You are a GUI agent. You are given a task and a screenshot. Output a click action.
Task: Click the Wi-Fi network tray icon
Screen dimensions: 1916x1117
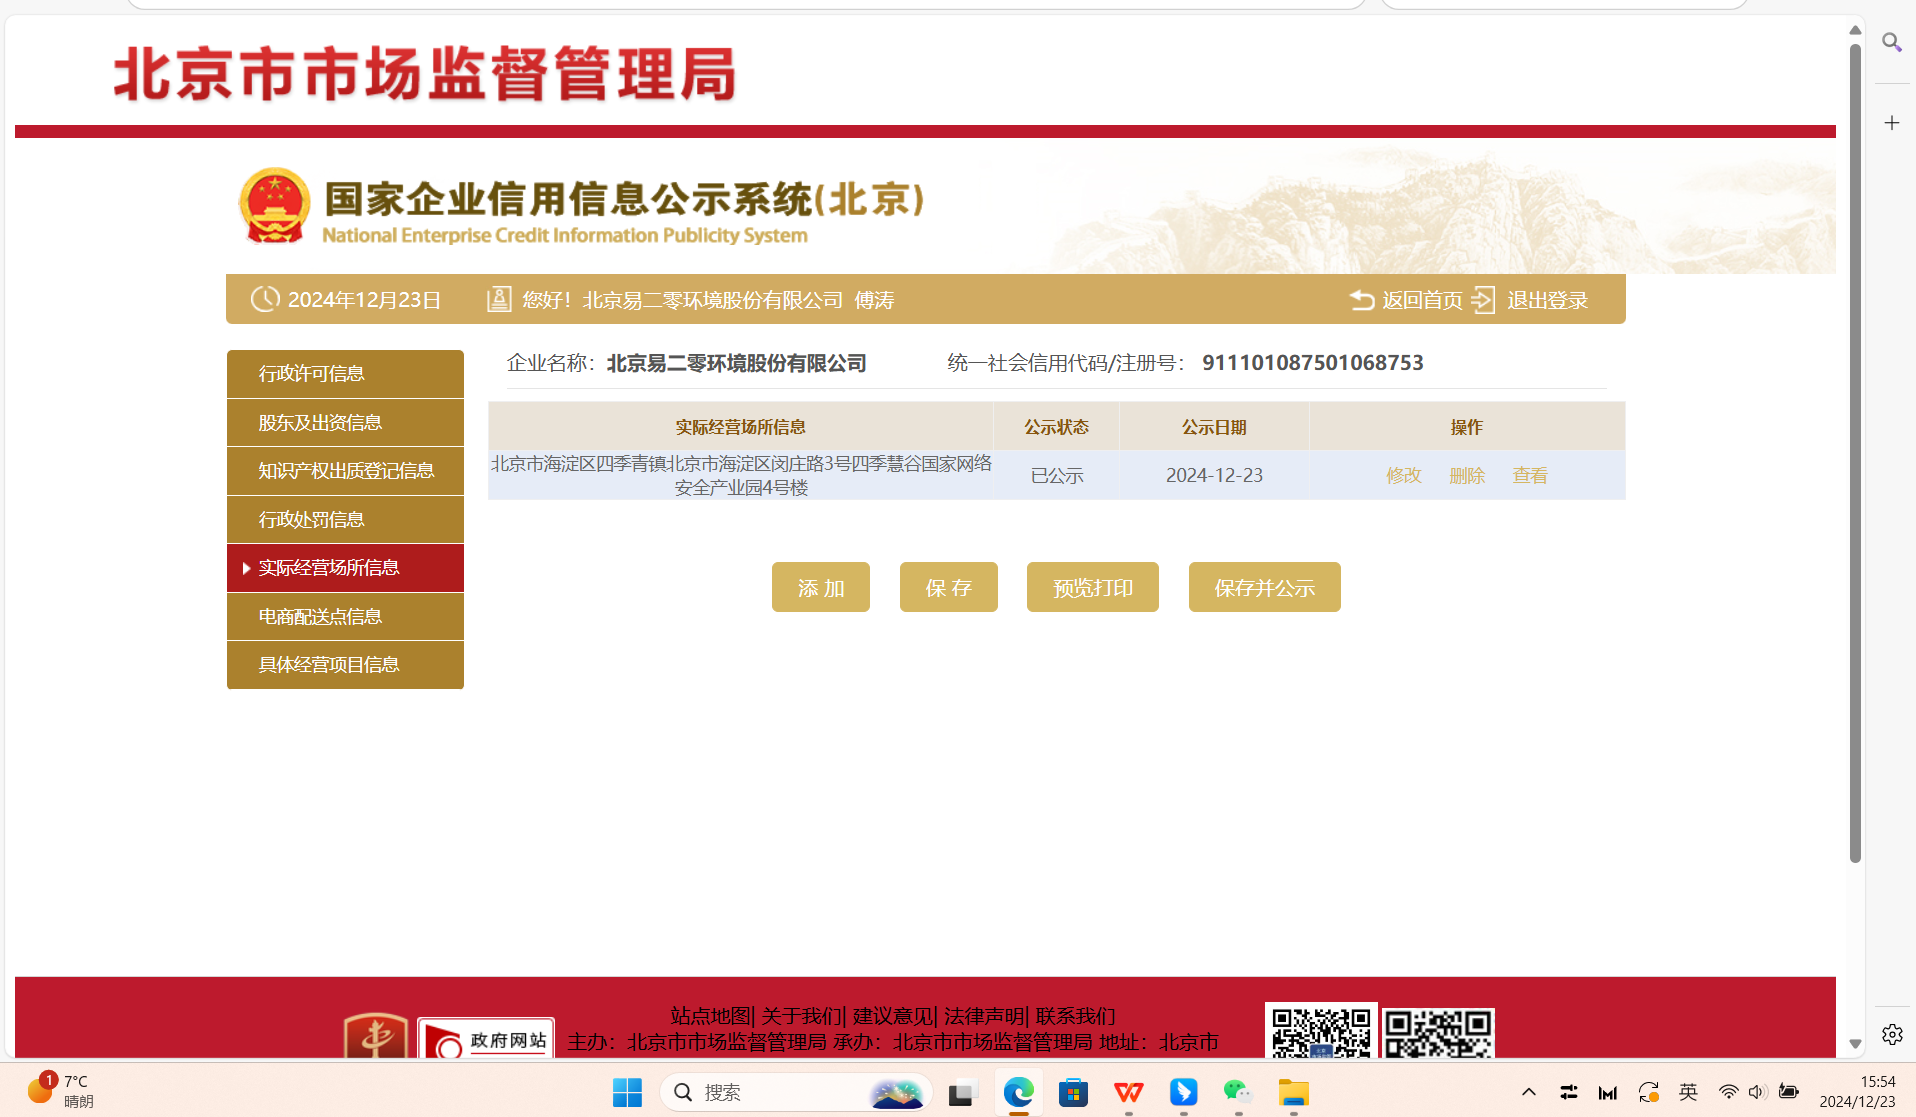1727,1092
